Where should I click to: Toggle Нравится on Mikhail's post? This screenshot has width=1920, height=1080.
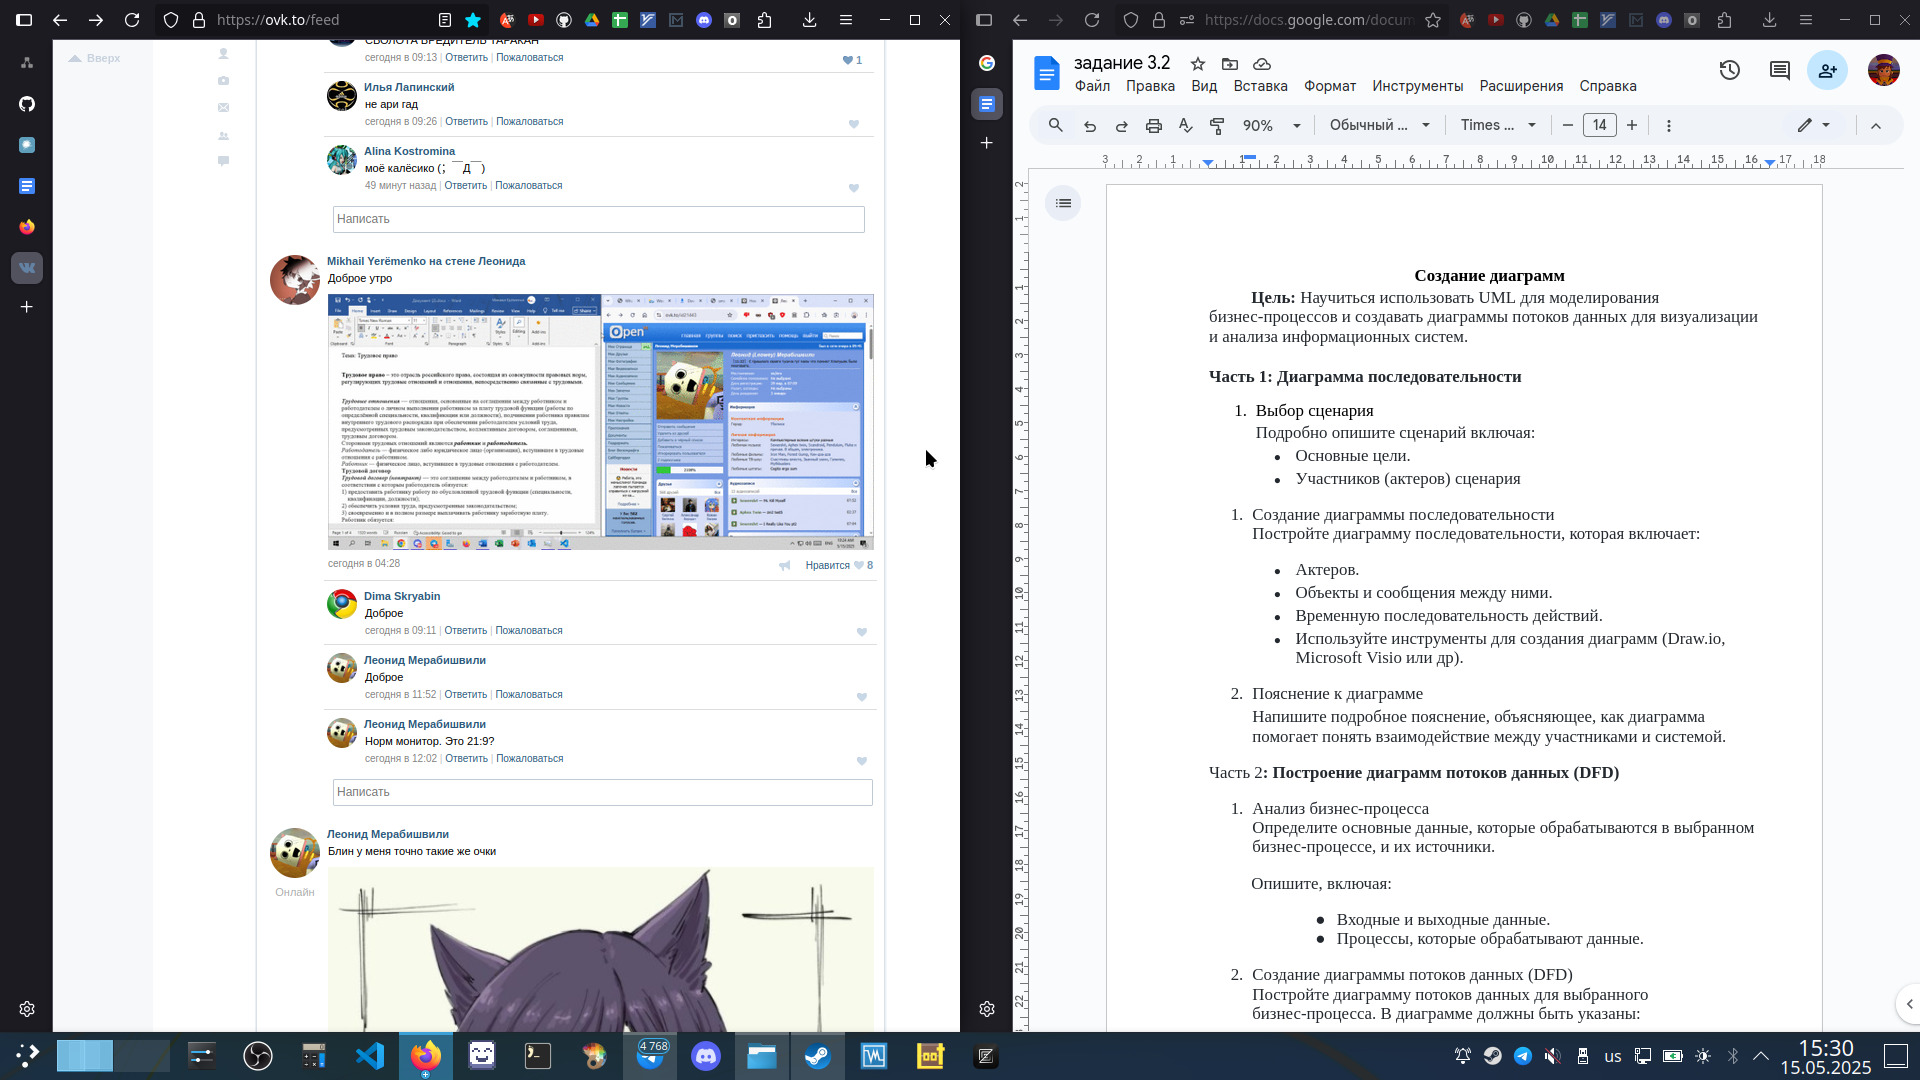827,565
